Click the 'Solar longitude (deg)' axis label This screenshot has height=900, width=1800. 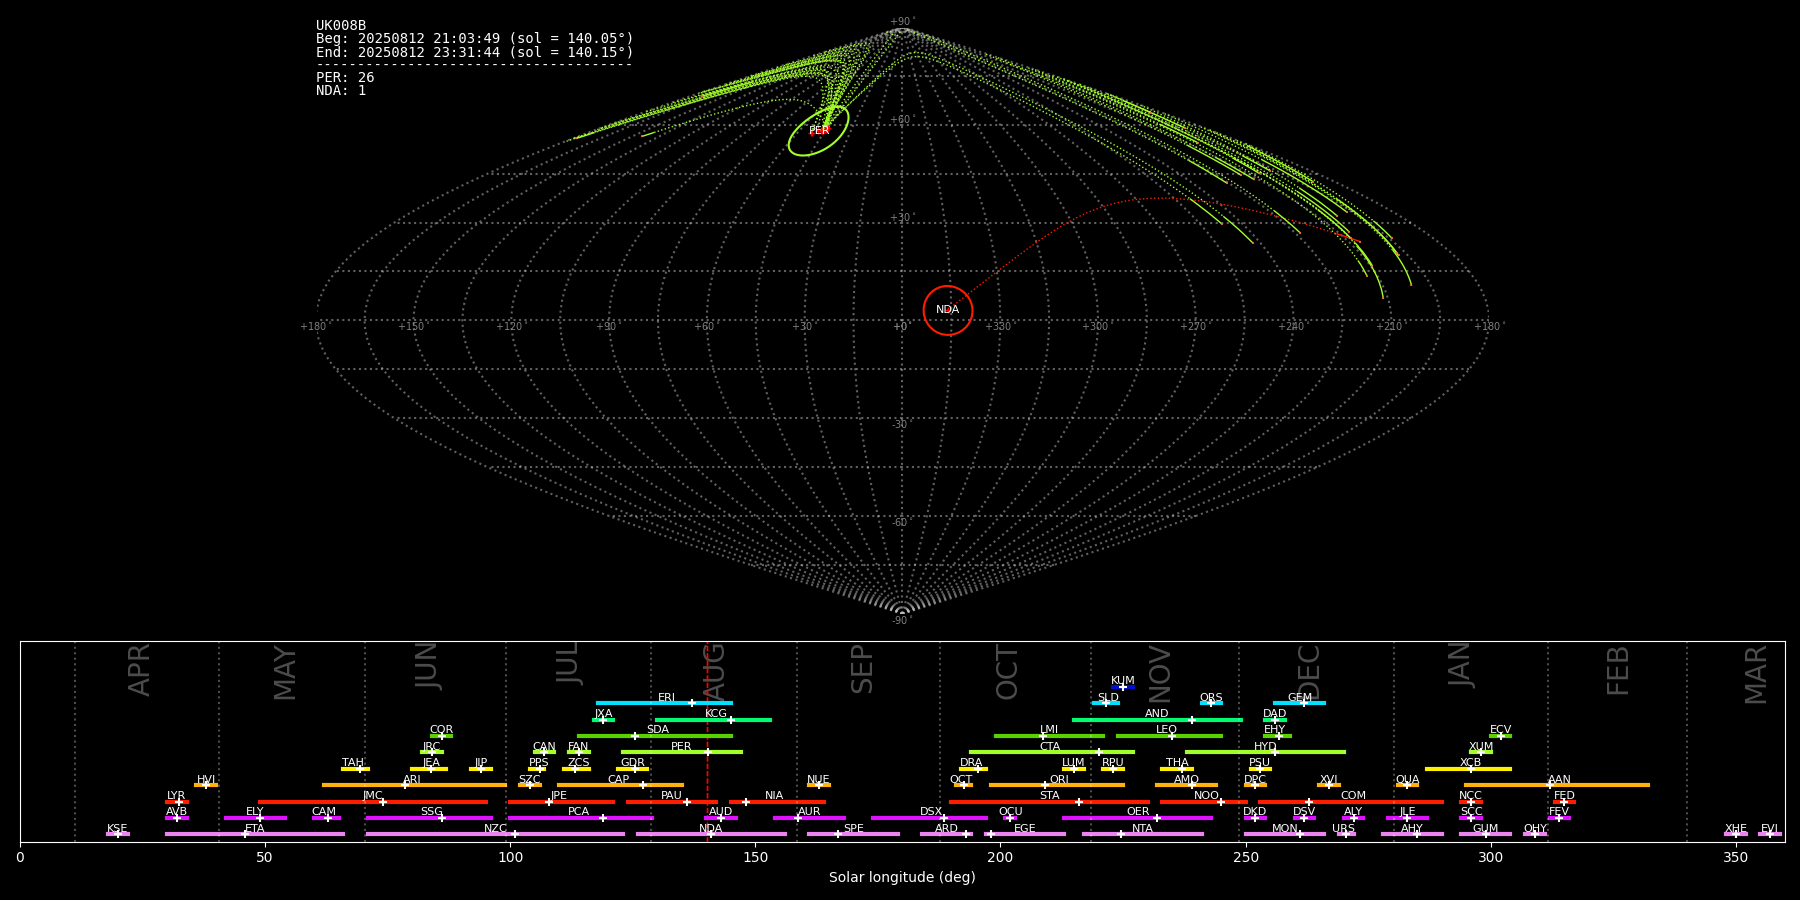902,877
